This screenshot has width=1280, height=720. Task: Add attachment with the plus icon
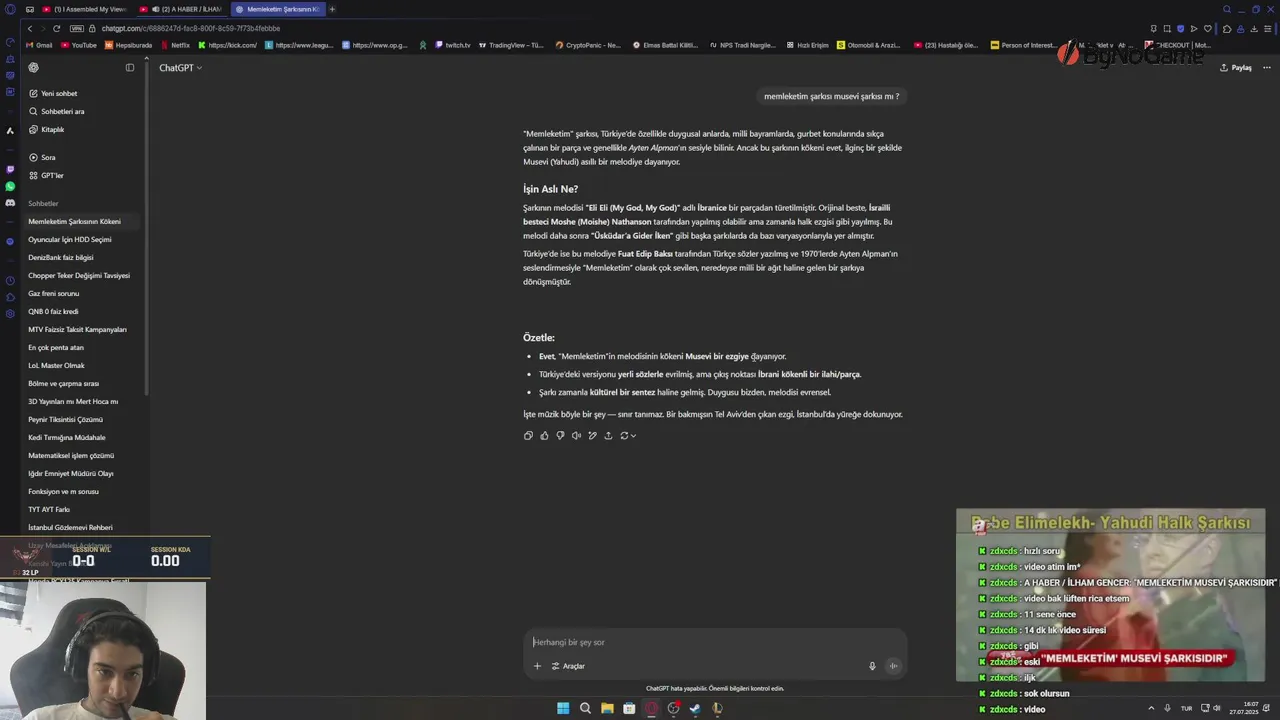coord(537,666)
